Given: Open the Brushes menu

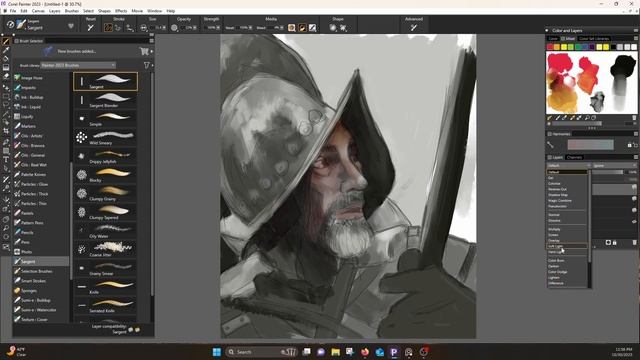Looking at the screenshot, I should coord(72,11).
